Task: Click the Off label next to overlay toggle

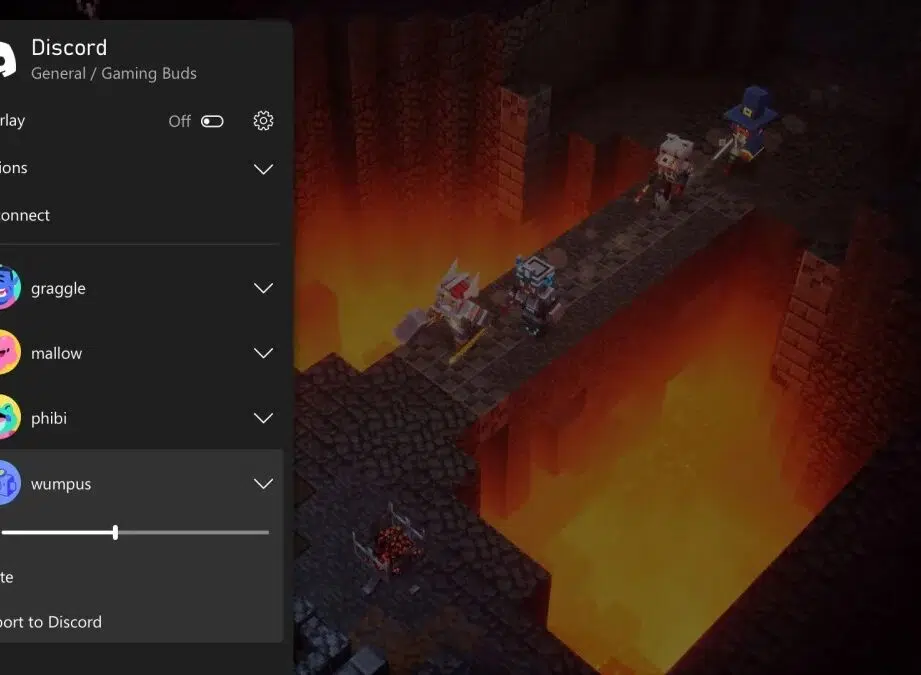Action: pos(179,121)
